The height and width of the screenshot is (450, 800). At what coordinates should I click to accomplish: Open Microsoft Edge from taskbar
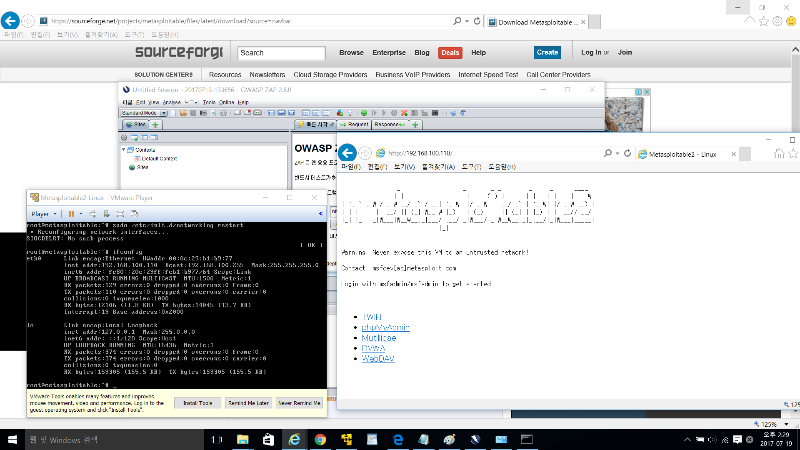(398, 439)
